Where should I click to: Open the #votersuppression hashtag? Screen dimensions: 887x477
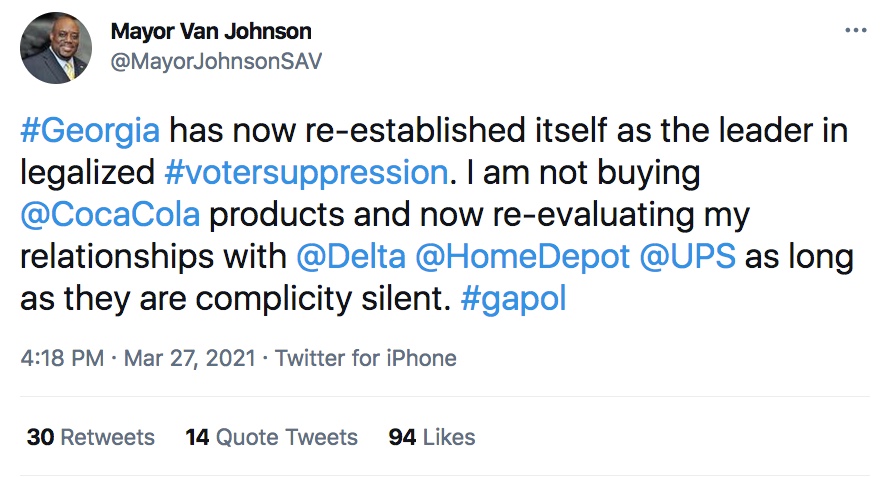tap(305, 174)
